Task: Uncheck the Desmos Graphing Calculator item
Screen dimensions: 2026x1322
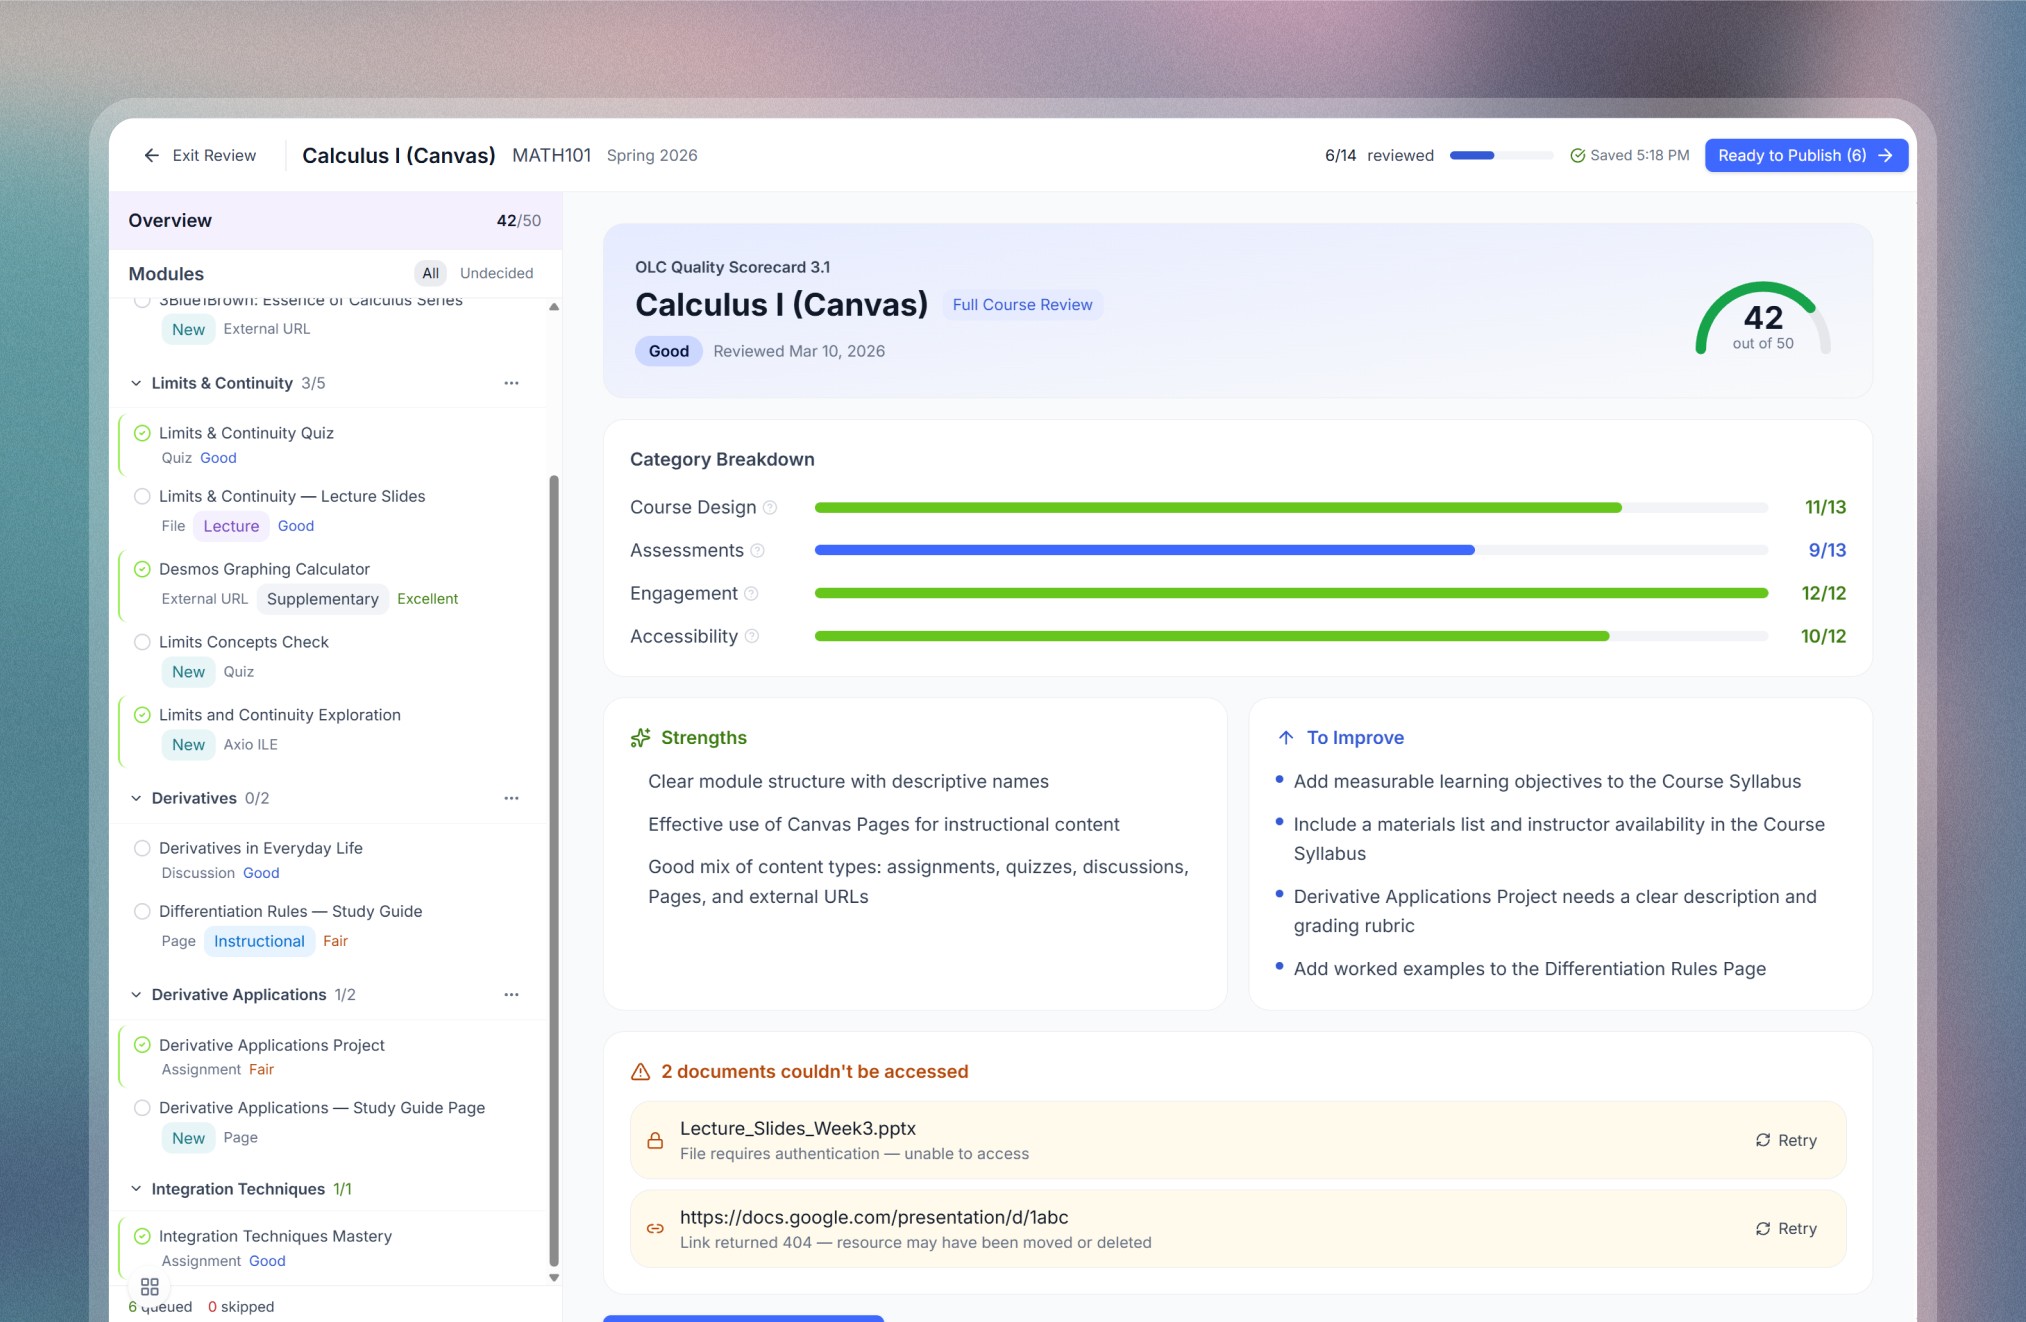Action: click(142, 569)
